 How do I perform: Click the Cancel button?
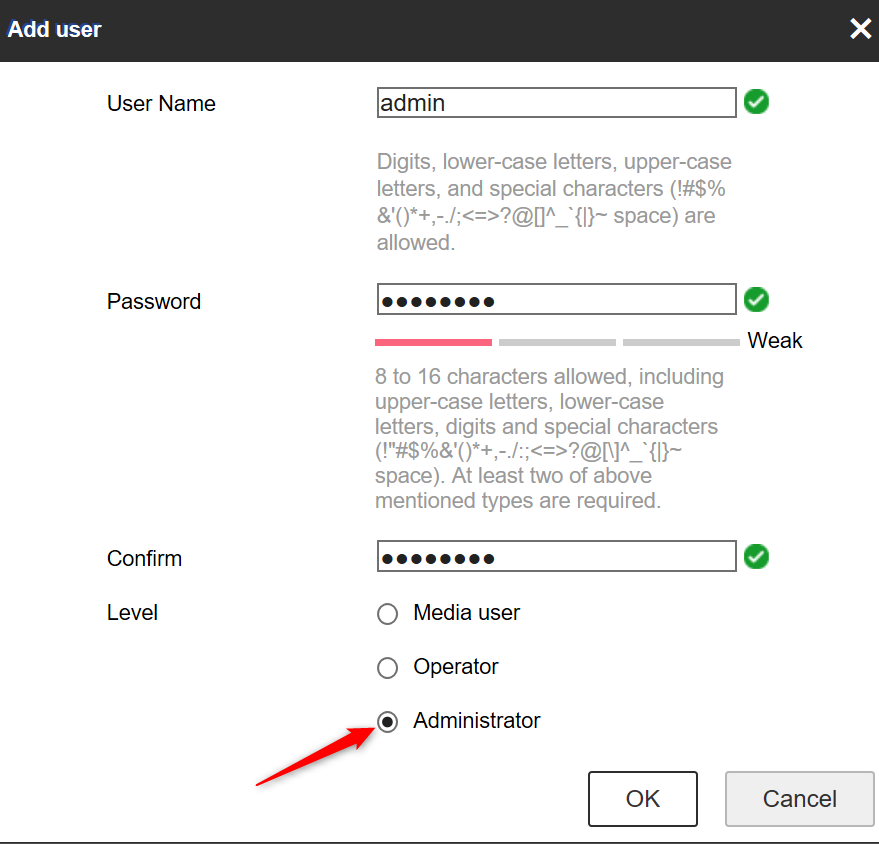pos(799,798)
